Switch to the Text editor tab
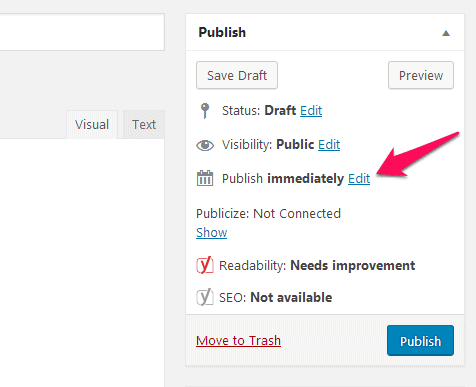 tap(144, 124)
